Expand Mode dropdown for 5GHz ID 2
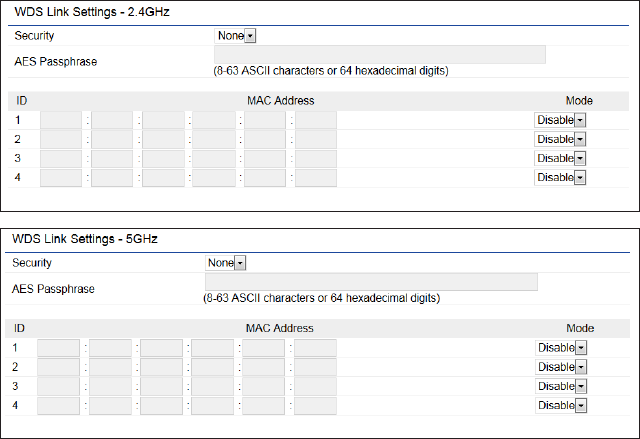Image resolution: width=640 pixels, height=439 pixels. [x=561, y=367]
